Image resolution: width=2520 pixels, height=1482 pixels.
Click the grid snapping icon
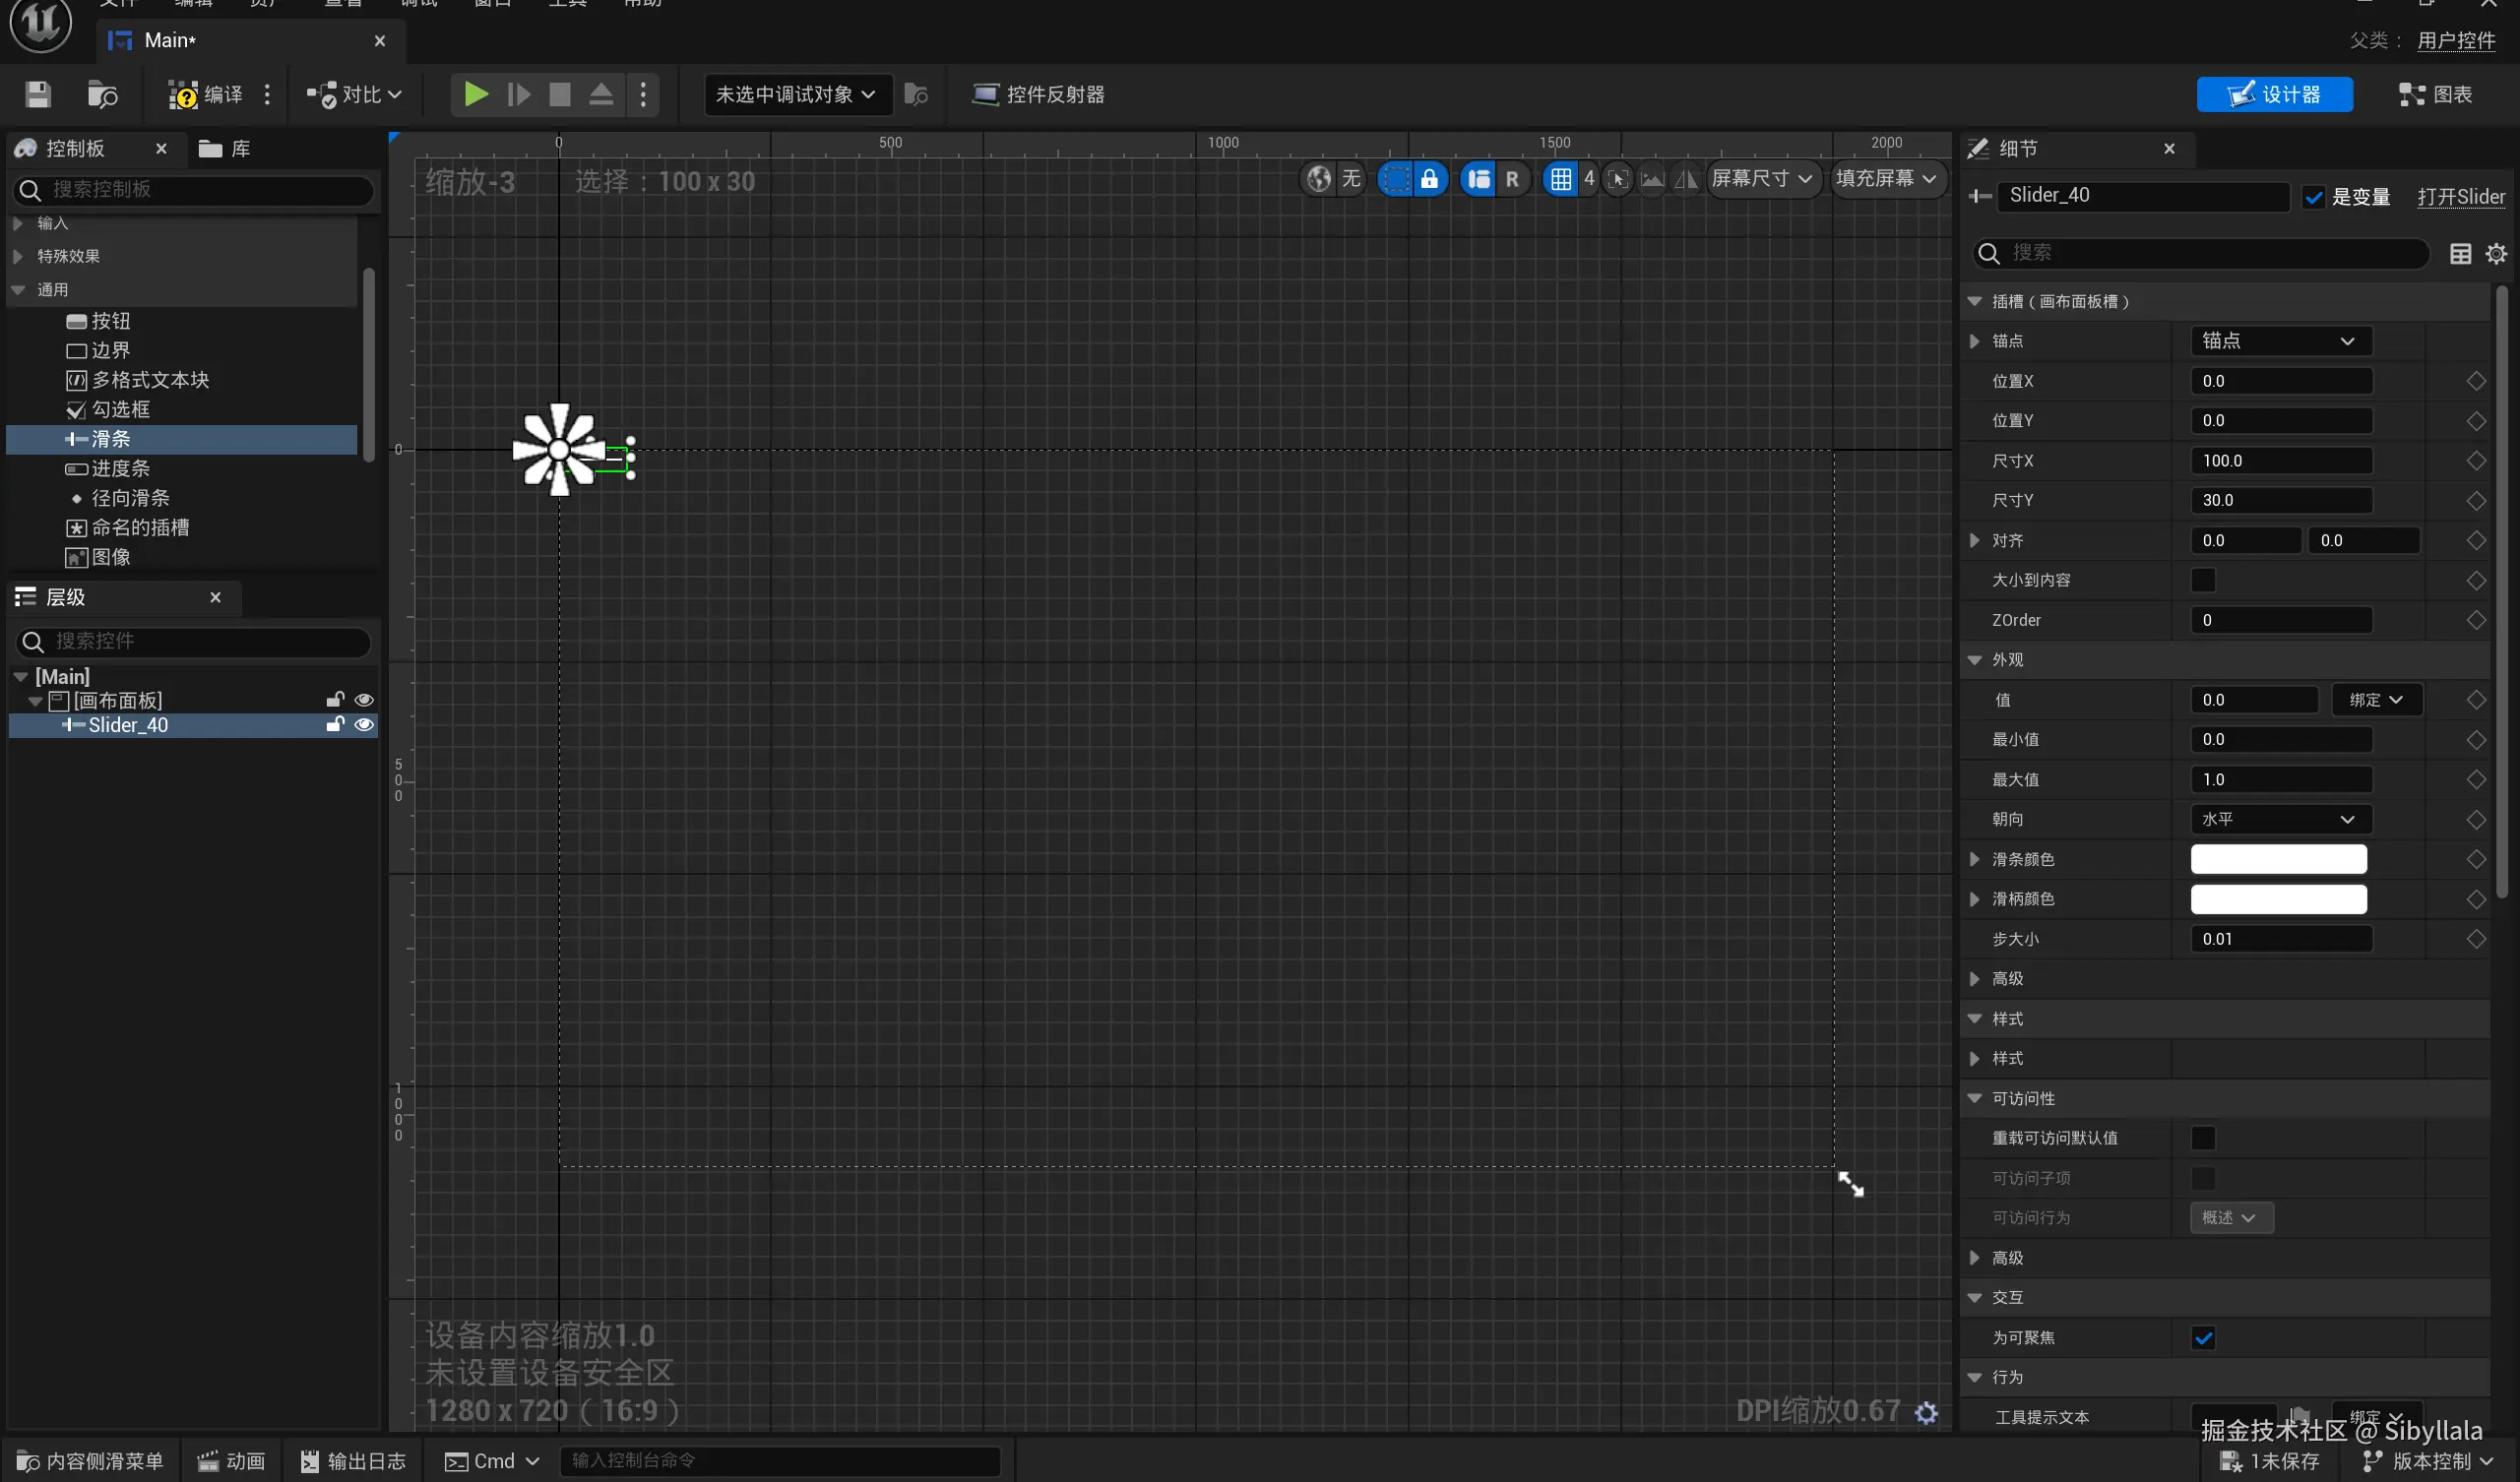point(1560,179)
